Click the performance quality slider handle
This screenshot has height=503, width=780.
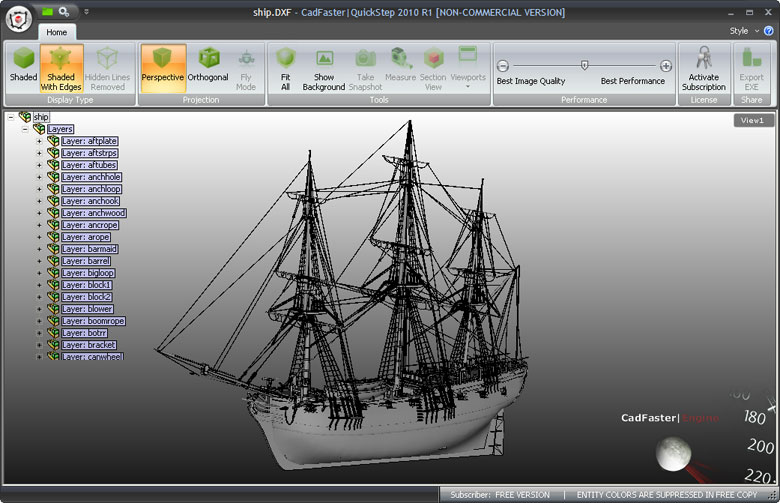(585, 65)
